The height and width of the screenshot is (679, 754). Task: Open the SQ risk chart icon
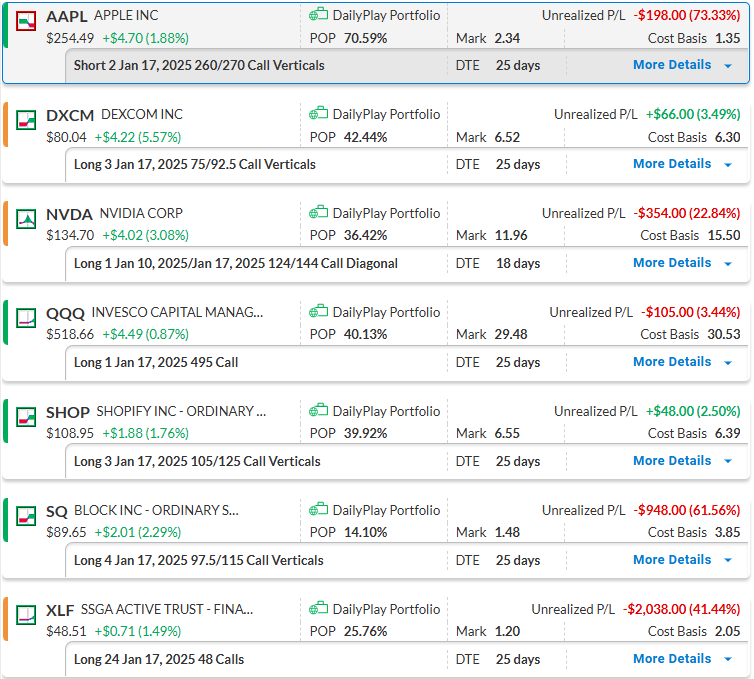point(26,516)
